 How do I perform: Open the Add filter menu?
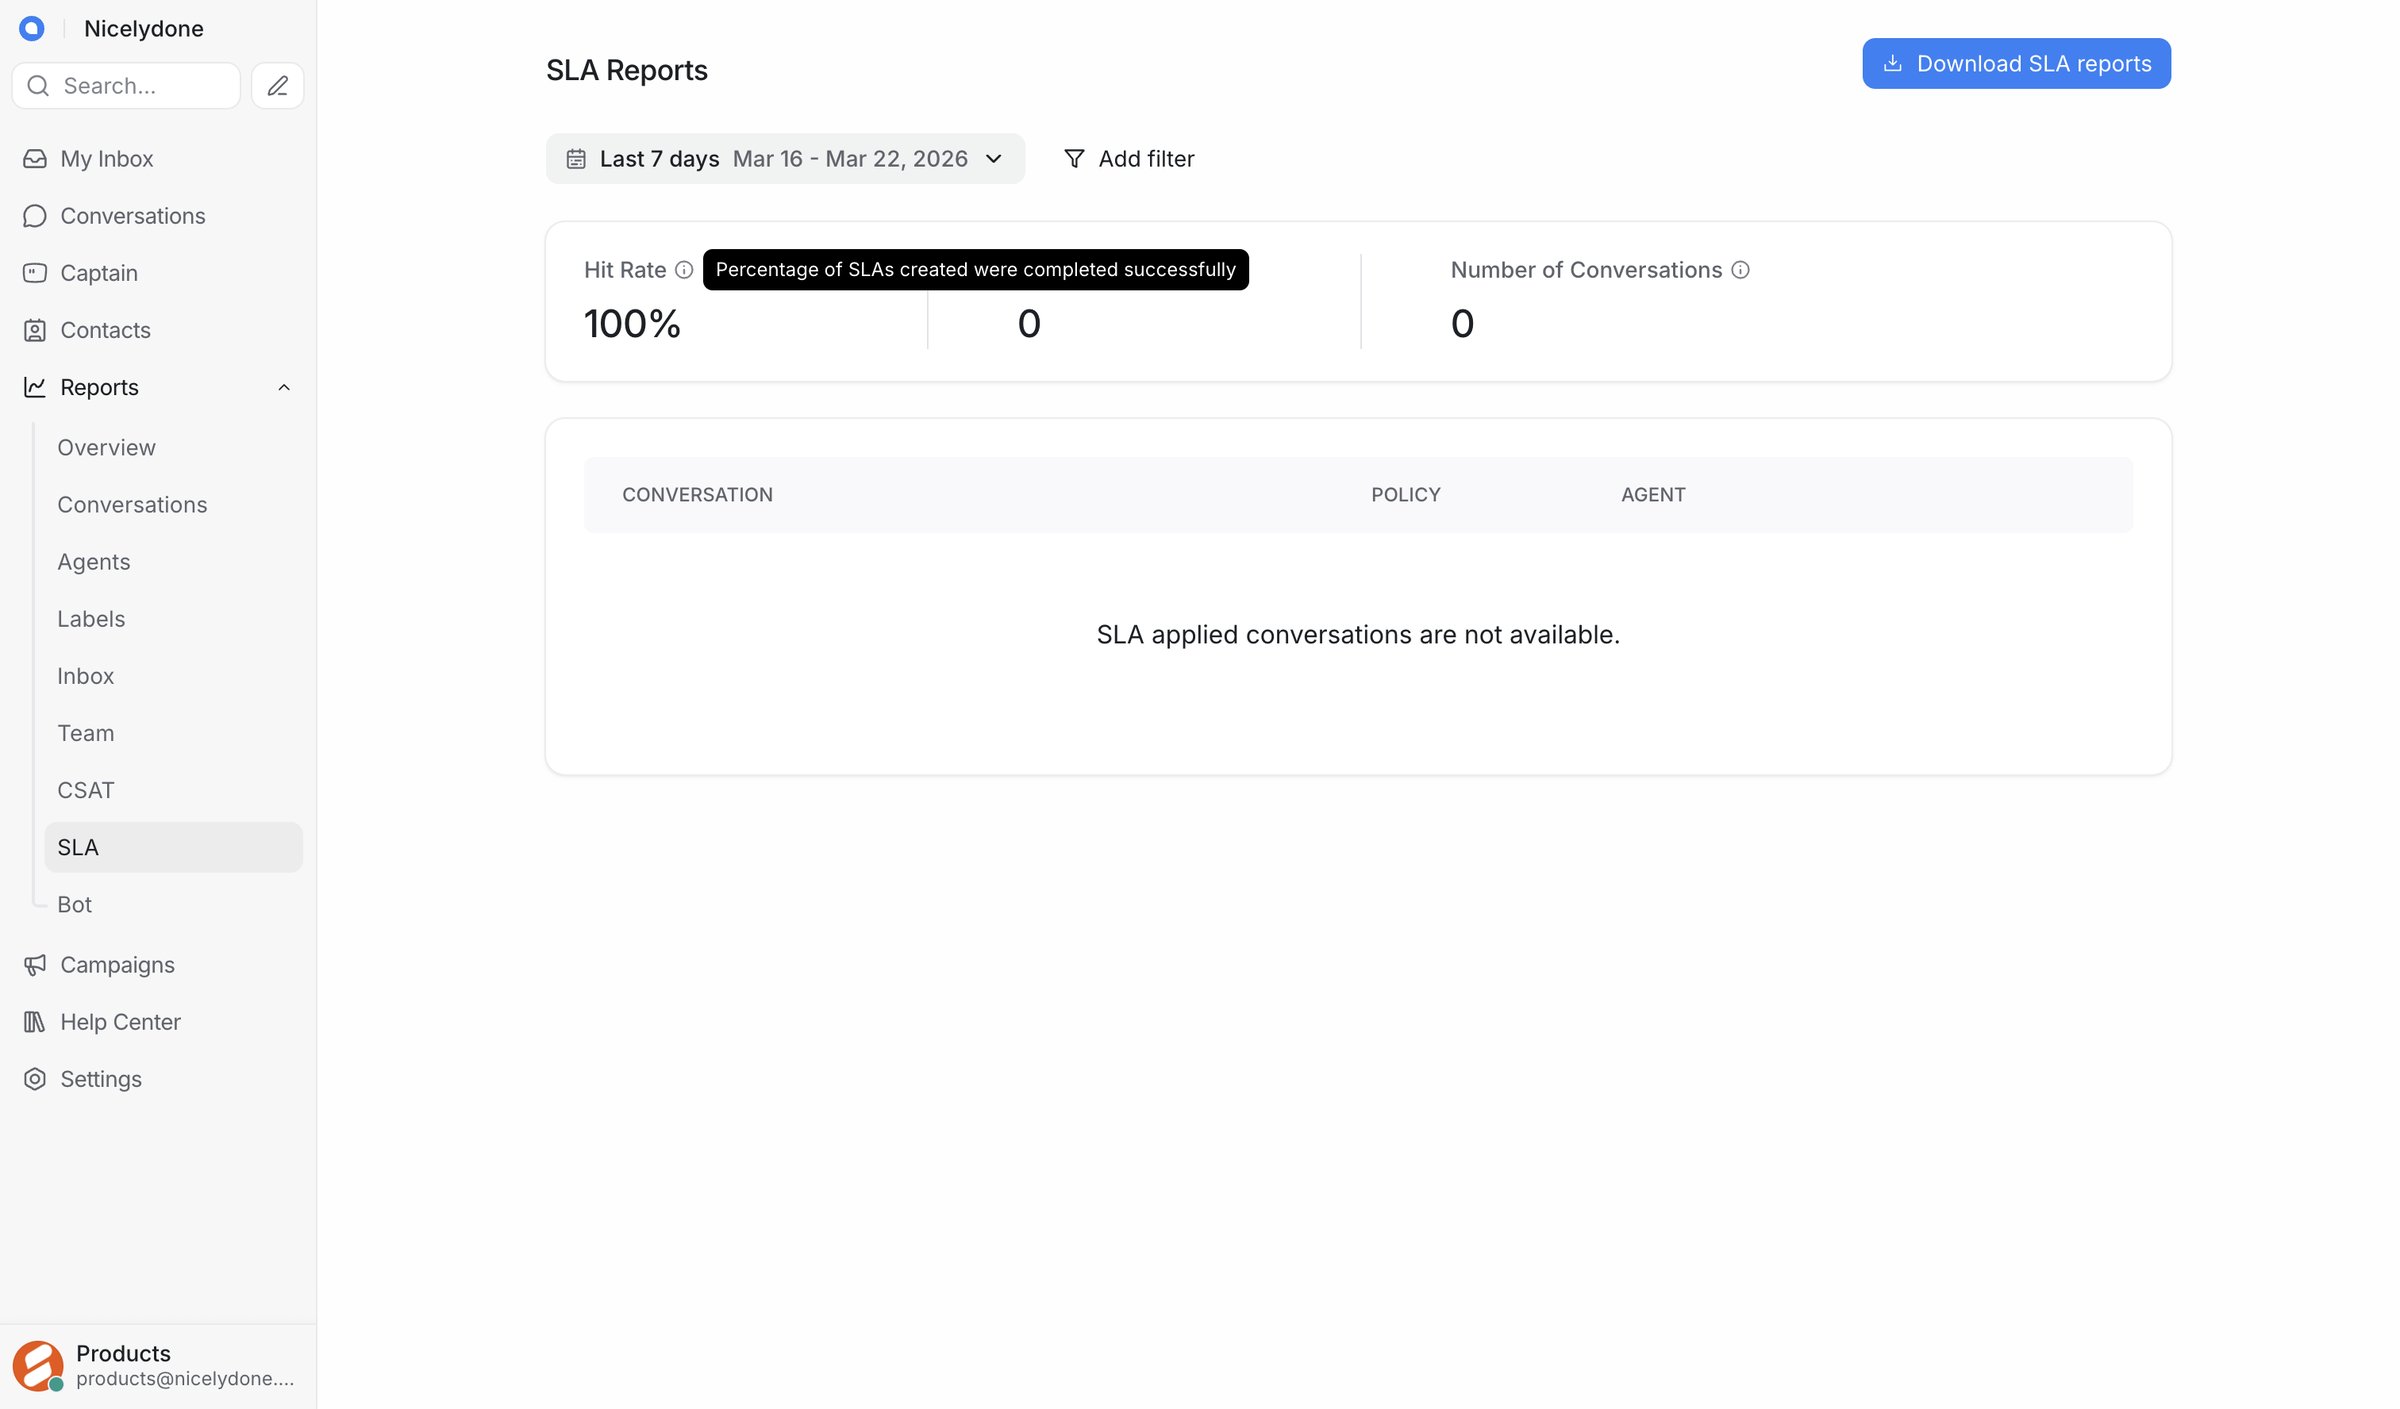pos(1129,159)
